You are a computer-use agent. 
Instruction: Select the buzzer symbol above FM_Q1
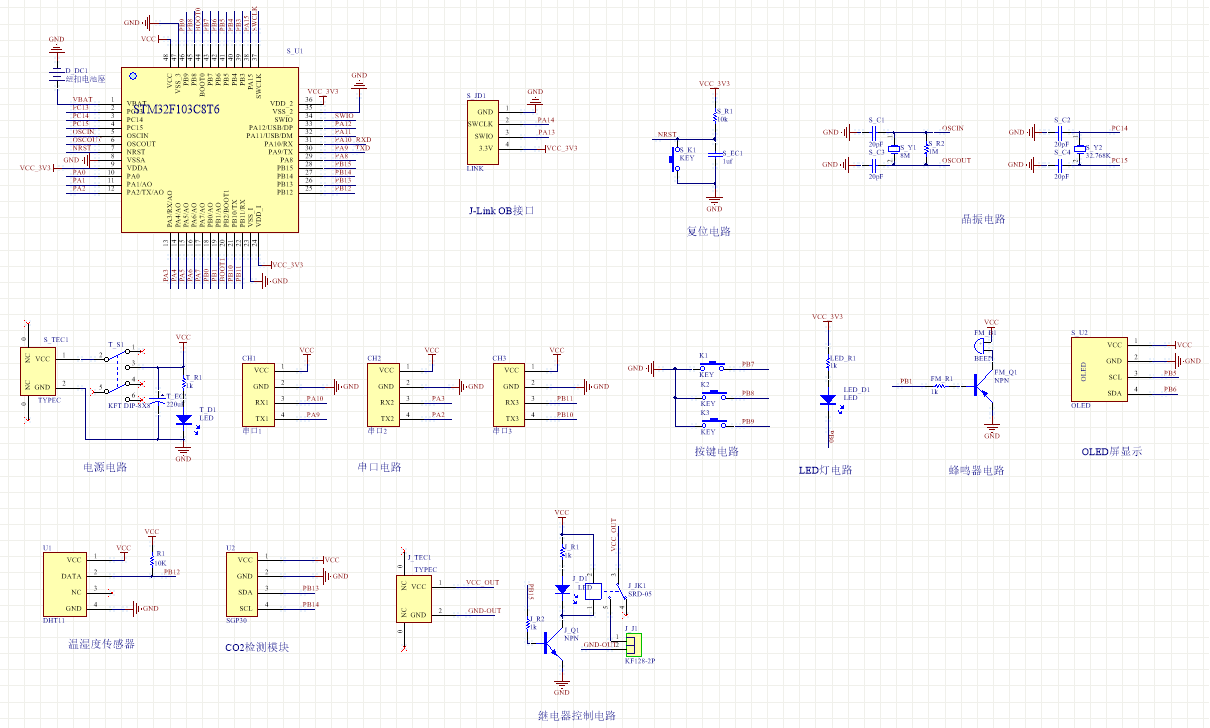981,344
